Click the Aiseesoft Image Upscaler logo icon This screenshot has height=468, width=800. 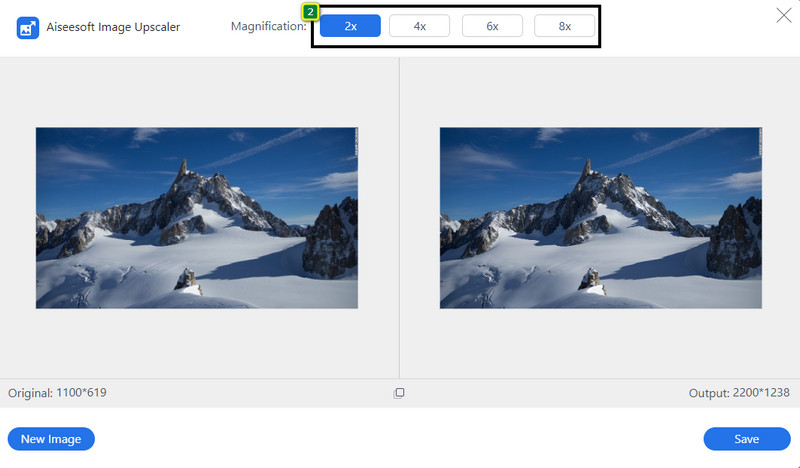[28, 27]
